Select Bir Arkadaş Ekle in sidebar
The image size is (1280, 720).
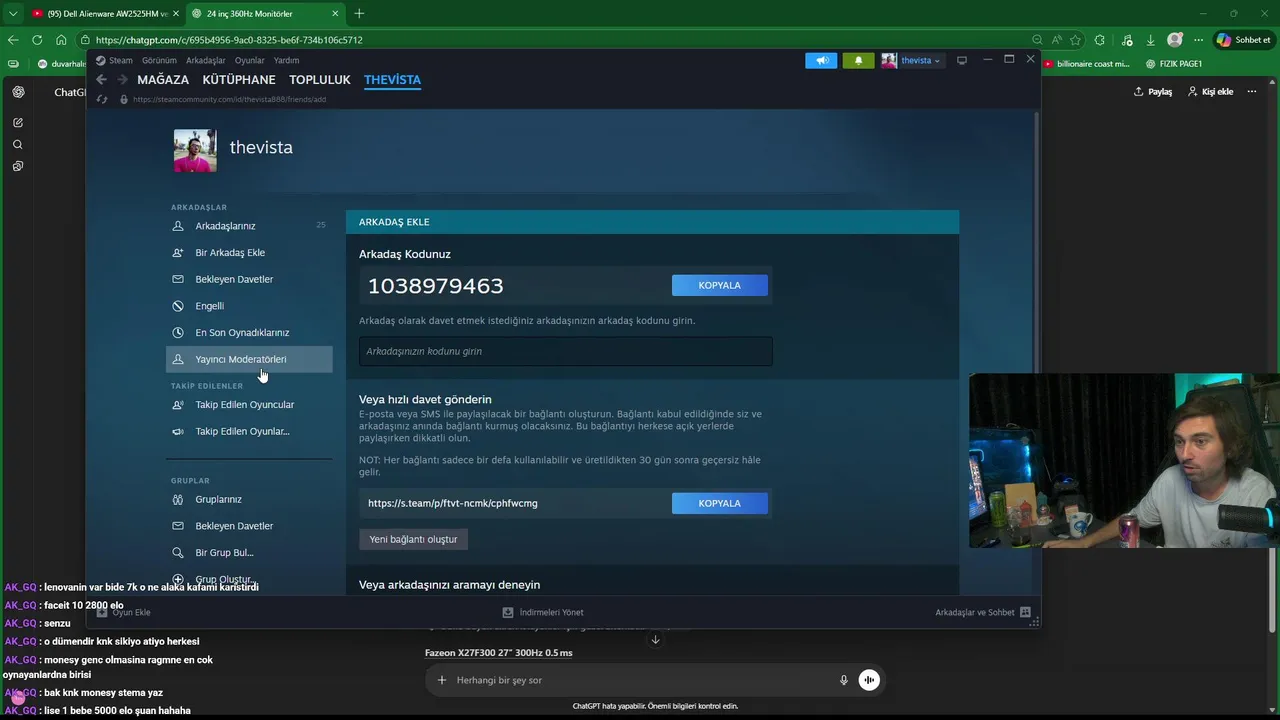click(230, 253)
